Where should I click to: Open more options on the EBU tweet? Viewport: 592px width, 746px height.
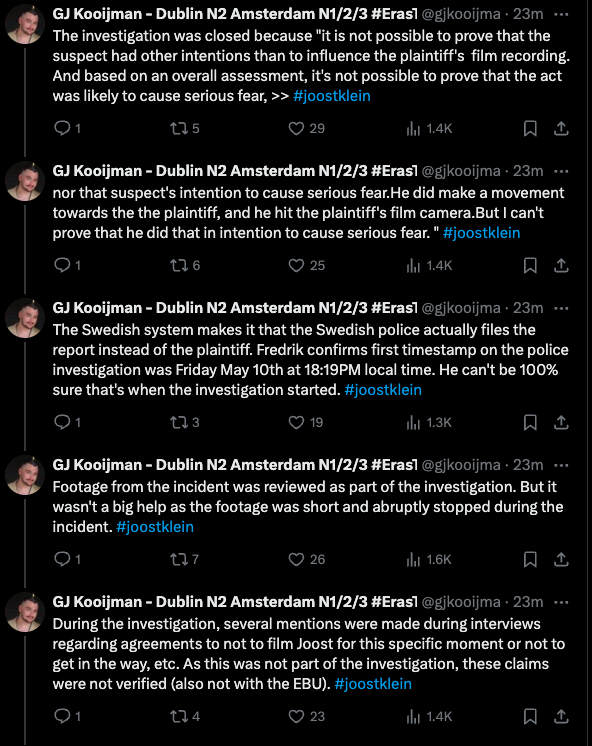click(562, 602)
